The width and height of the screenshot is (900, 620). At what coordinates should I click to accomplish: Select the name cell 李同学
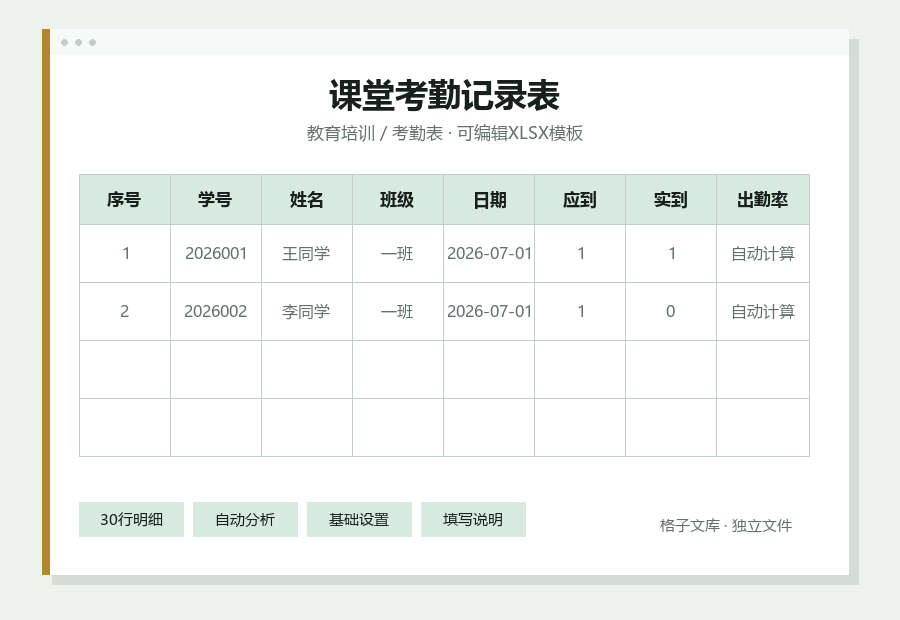[307, 312]
